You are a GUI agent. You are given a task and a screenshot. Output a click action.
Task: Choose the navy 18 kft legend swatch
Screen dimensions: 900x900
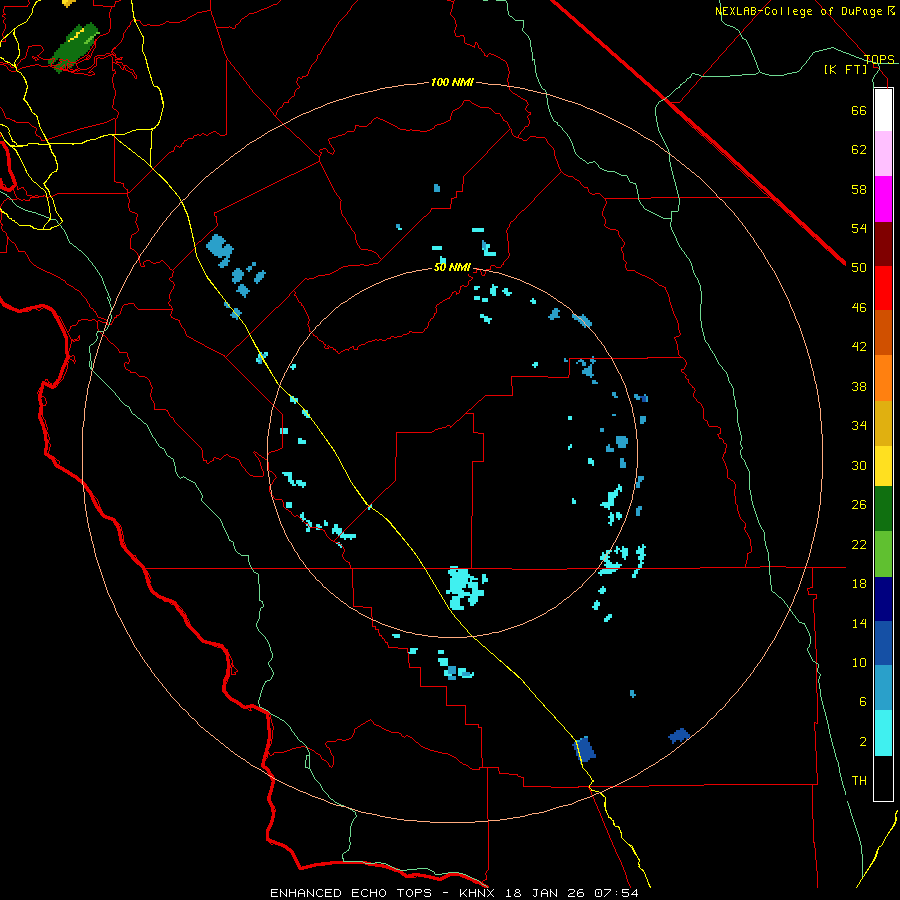point(883,599)
